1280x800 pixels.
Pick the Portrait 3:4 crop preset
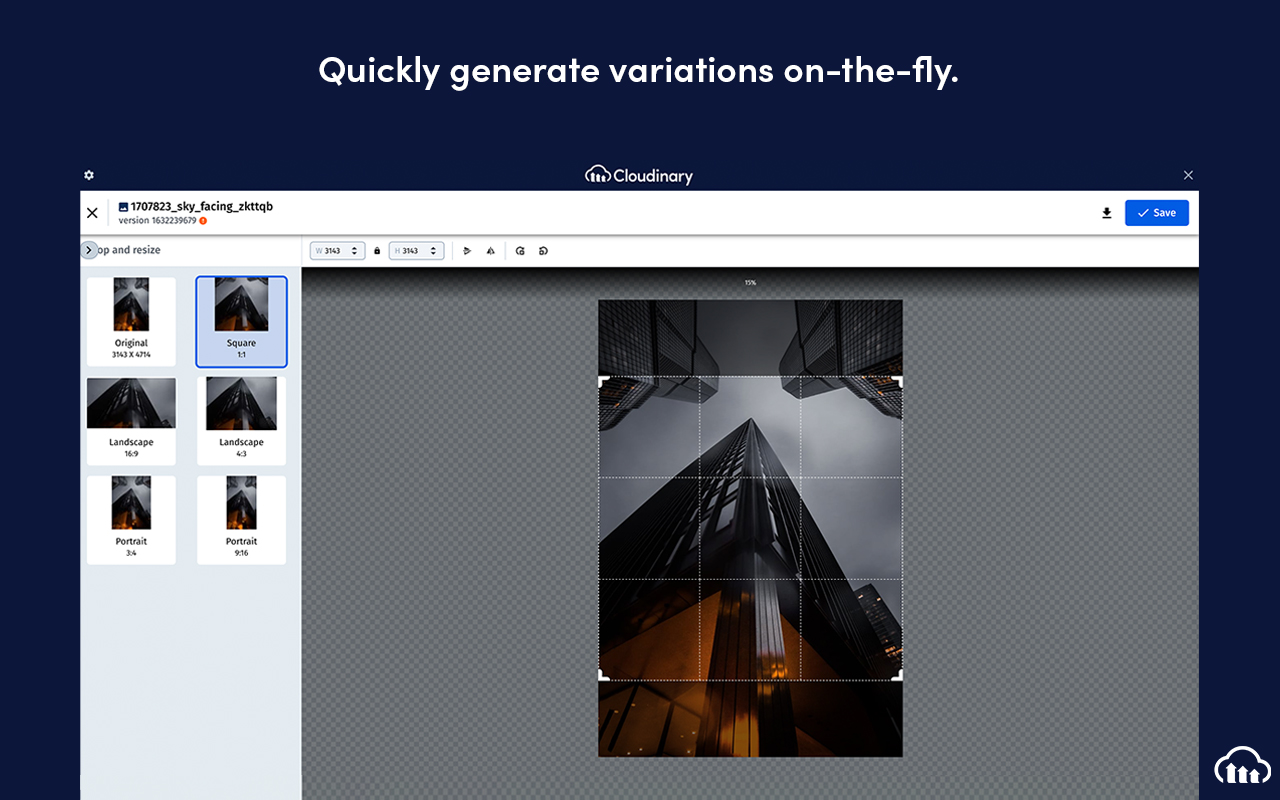tap(131, 520)
